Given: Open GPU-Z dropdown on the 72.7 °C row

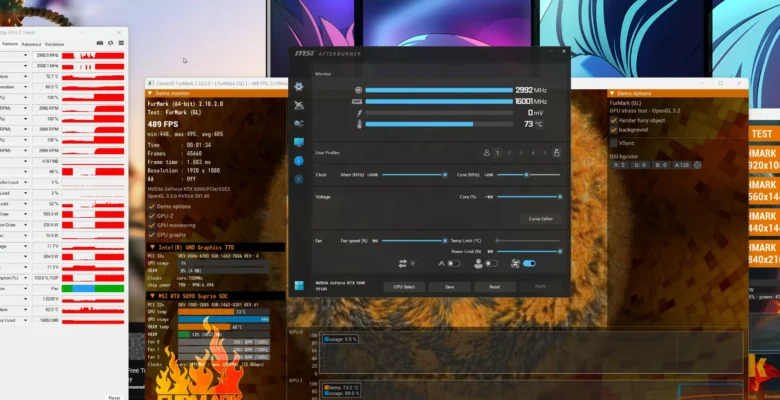Looking at the screenshot, I should (x=25, y=77).
